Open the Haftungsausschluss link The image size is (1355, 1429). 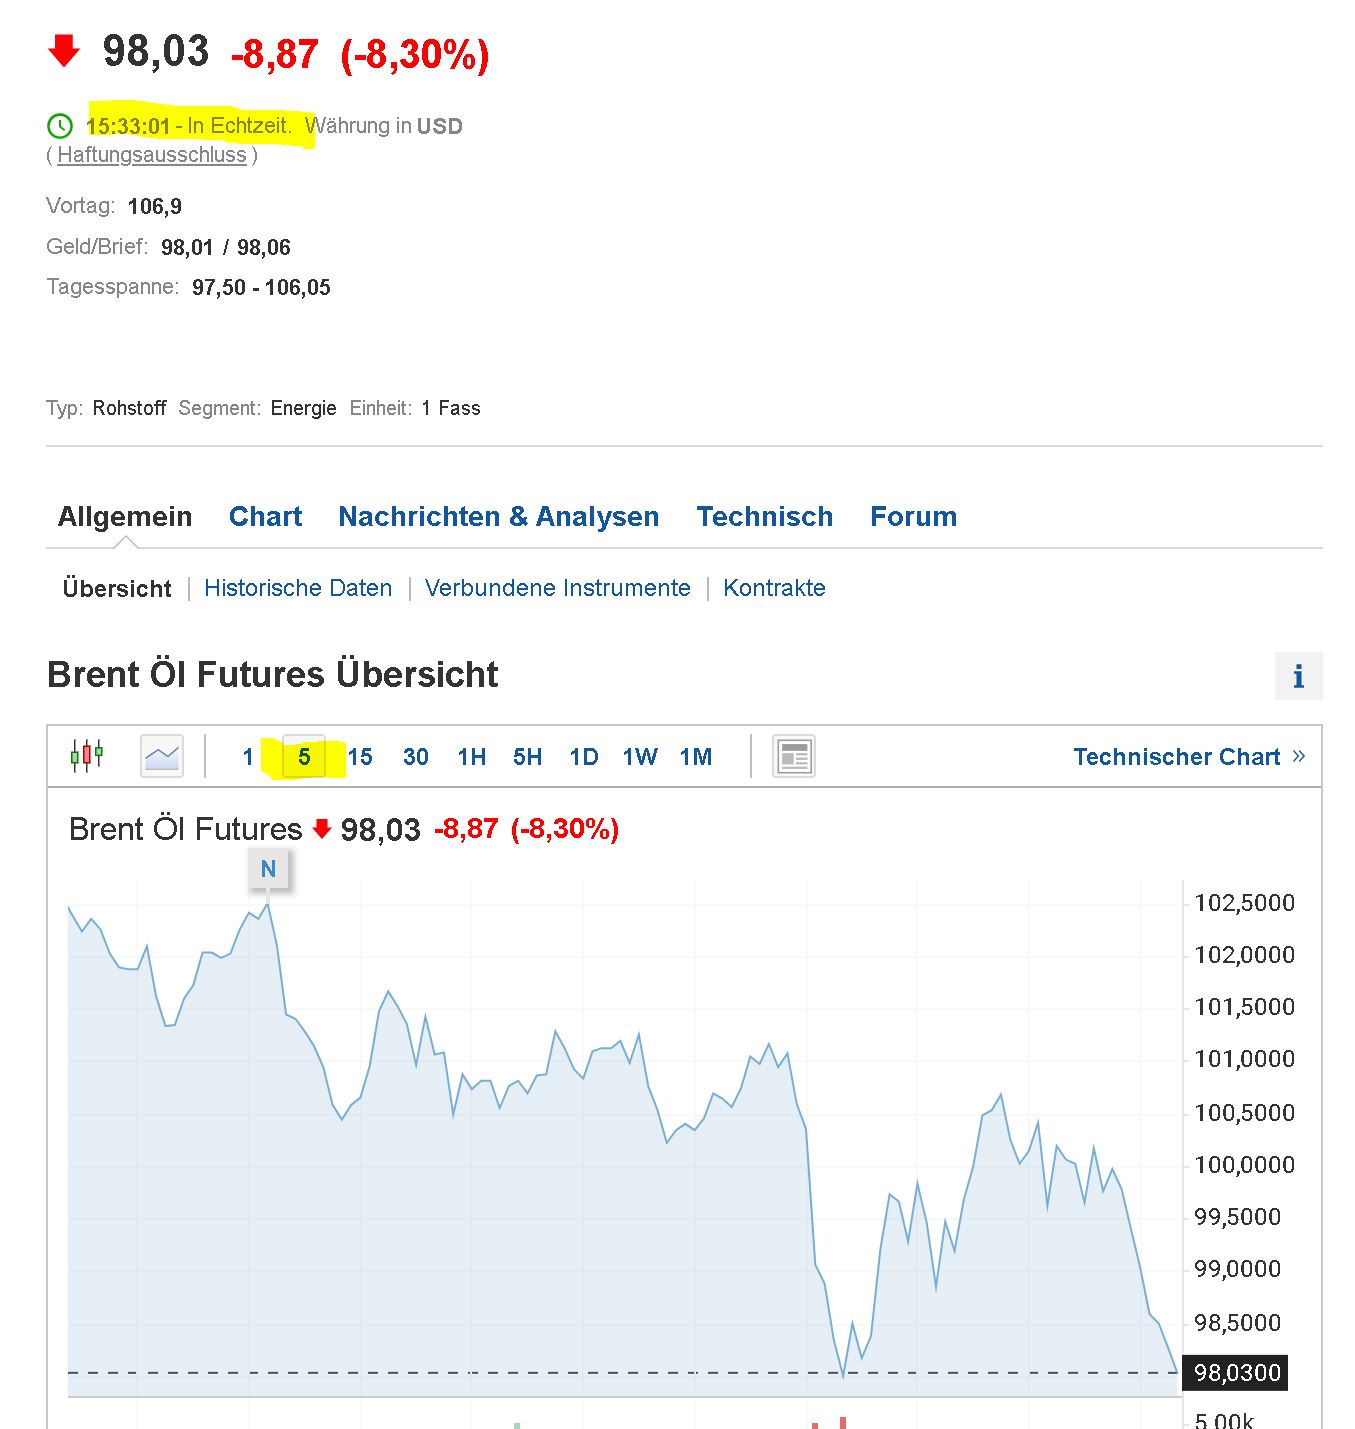152,155
